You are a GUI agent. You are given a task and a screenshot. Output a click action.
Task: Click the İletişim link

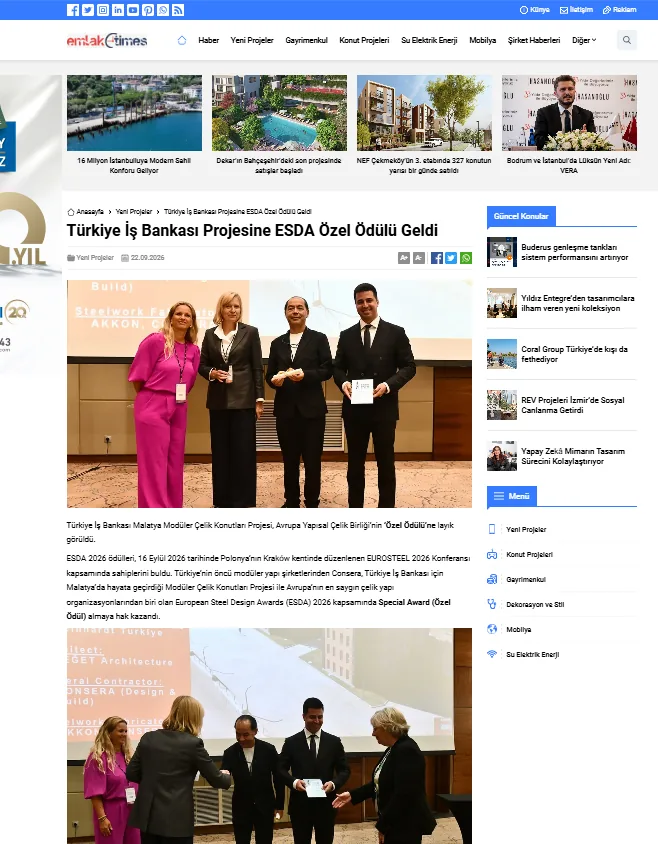[576, 10]
